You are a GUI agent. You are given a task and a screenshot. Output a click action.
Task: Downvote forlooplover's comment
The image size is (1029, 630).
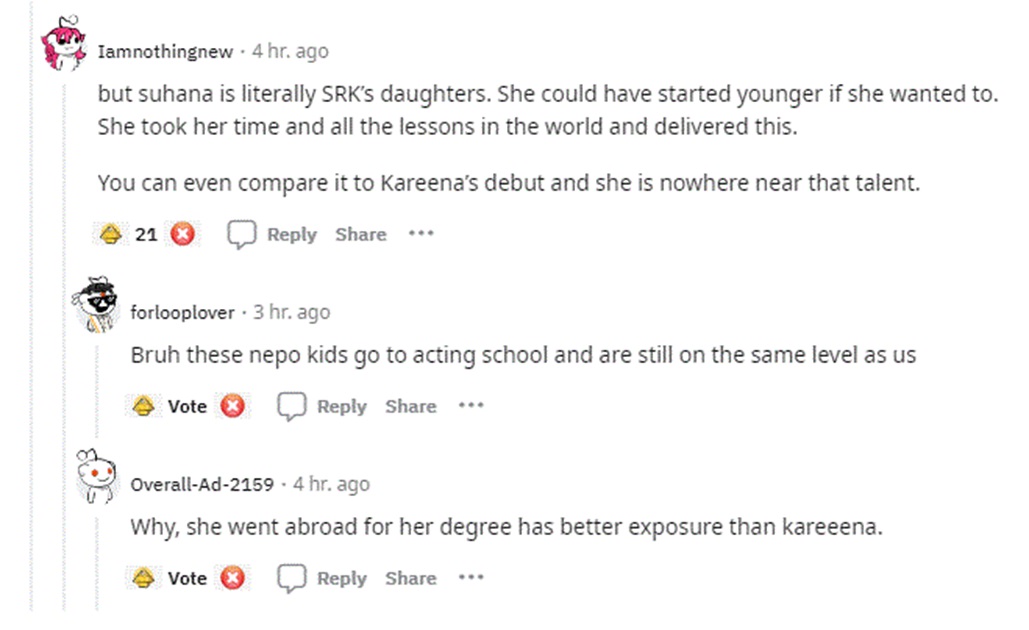[x=232, y=407]
